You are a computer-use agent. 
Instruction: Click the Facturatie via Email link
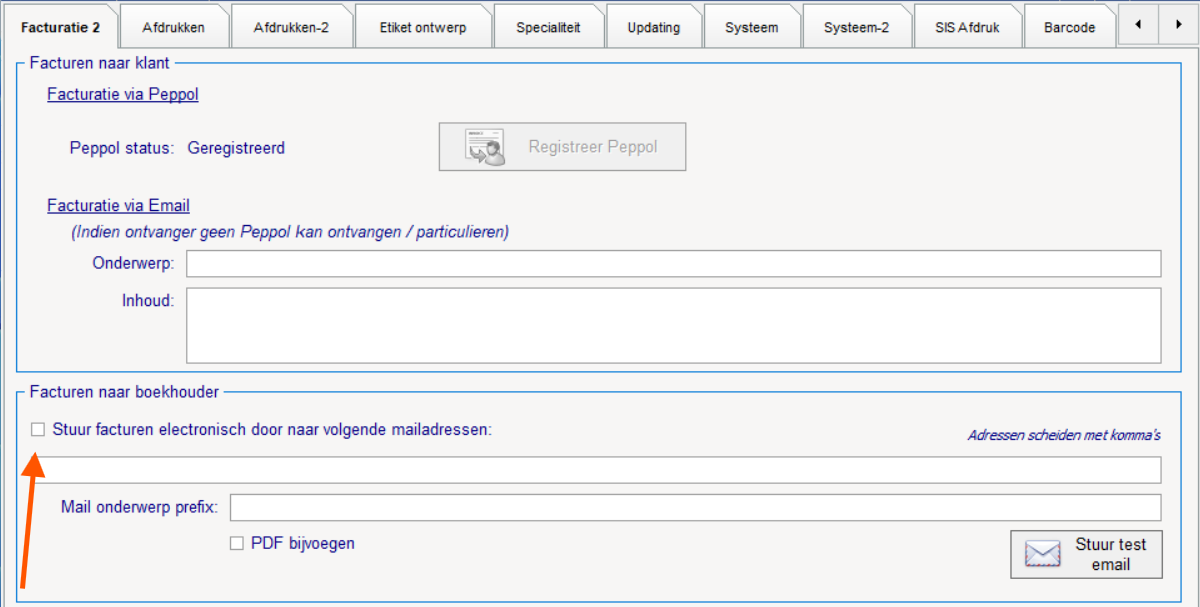[118, 206]
